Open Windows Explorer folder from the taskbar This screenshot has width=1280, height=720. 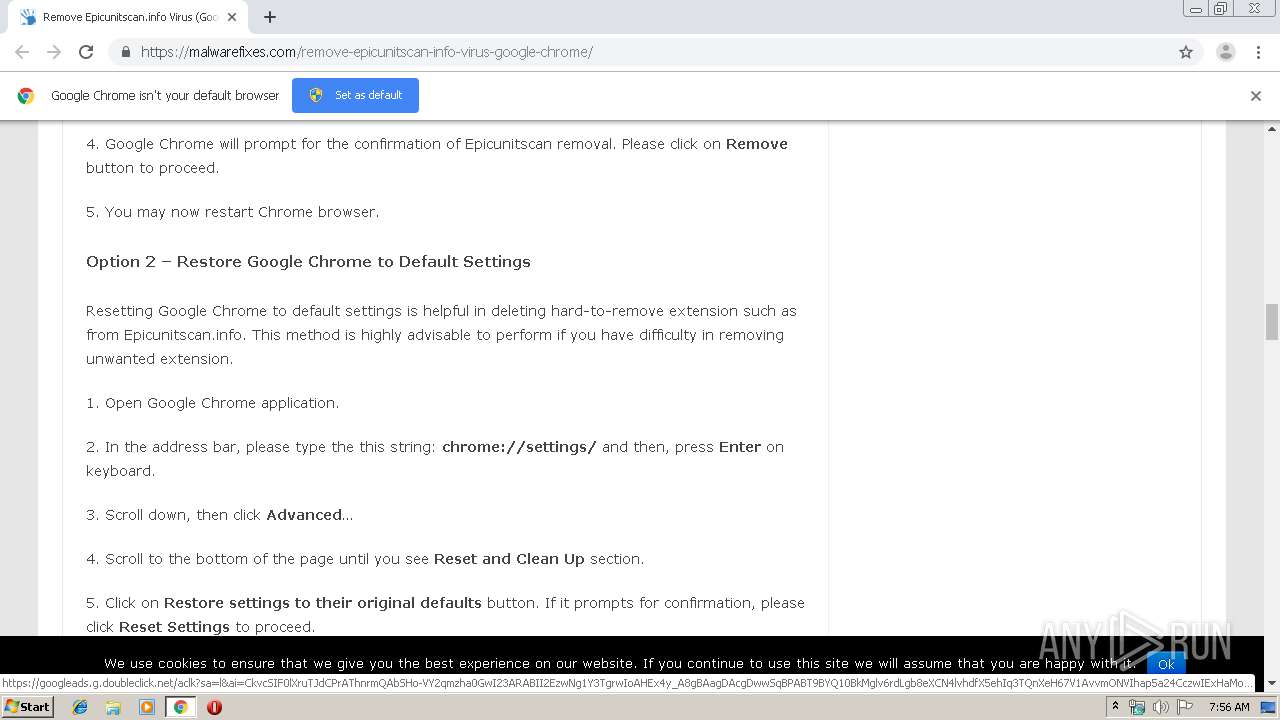click(113, 707)
